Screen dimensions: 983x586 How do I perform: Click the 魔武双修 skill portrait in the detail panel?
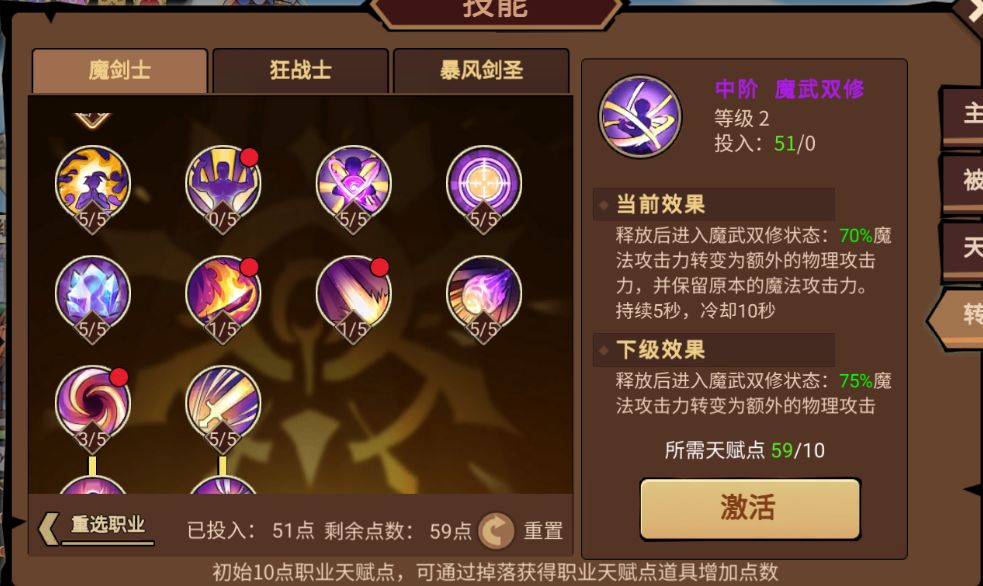640,117
